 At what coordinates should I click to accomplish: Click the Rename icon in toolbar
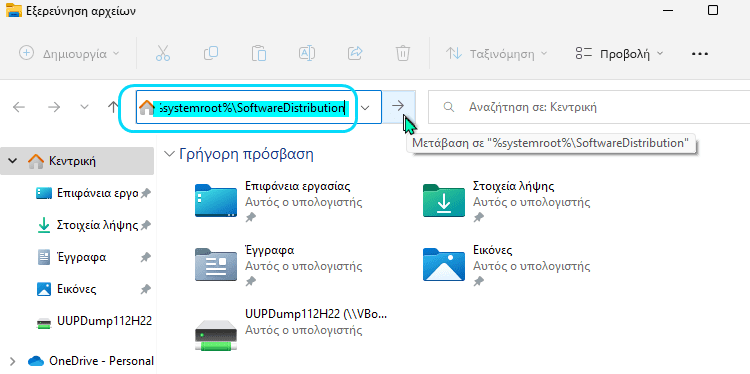coord(307,53)
